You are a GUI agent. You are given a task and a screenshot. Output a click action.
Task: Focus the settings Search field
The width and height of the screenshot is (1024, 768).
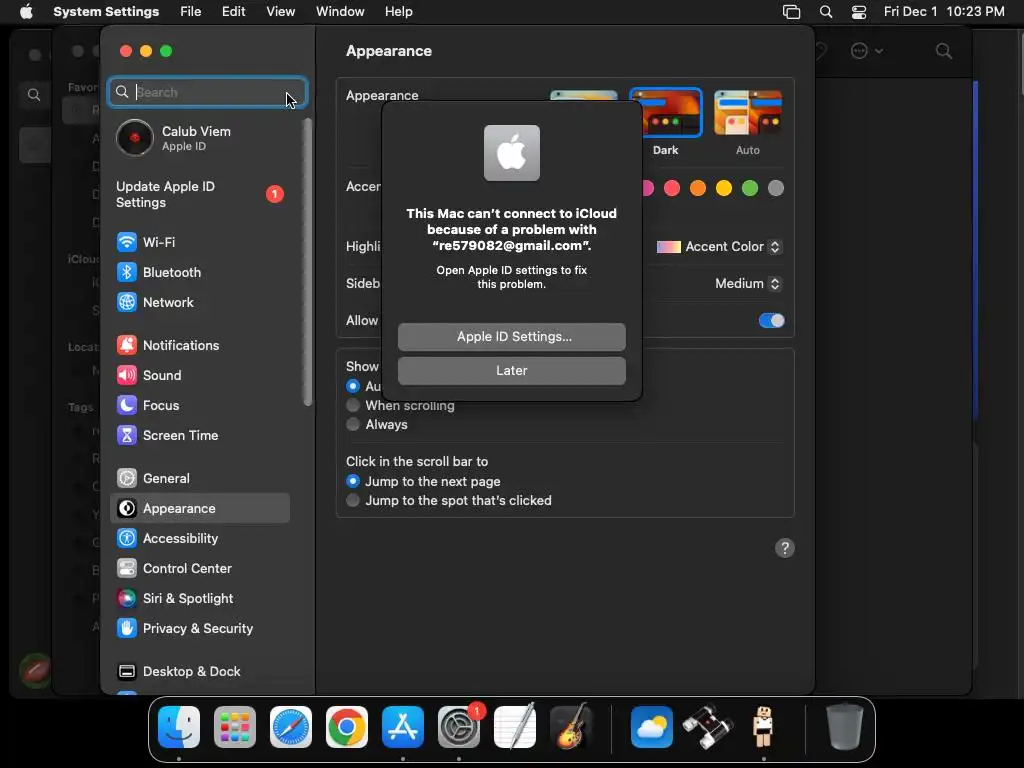coord(208,92)
